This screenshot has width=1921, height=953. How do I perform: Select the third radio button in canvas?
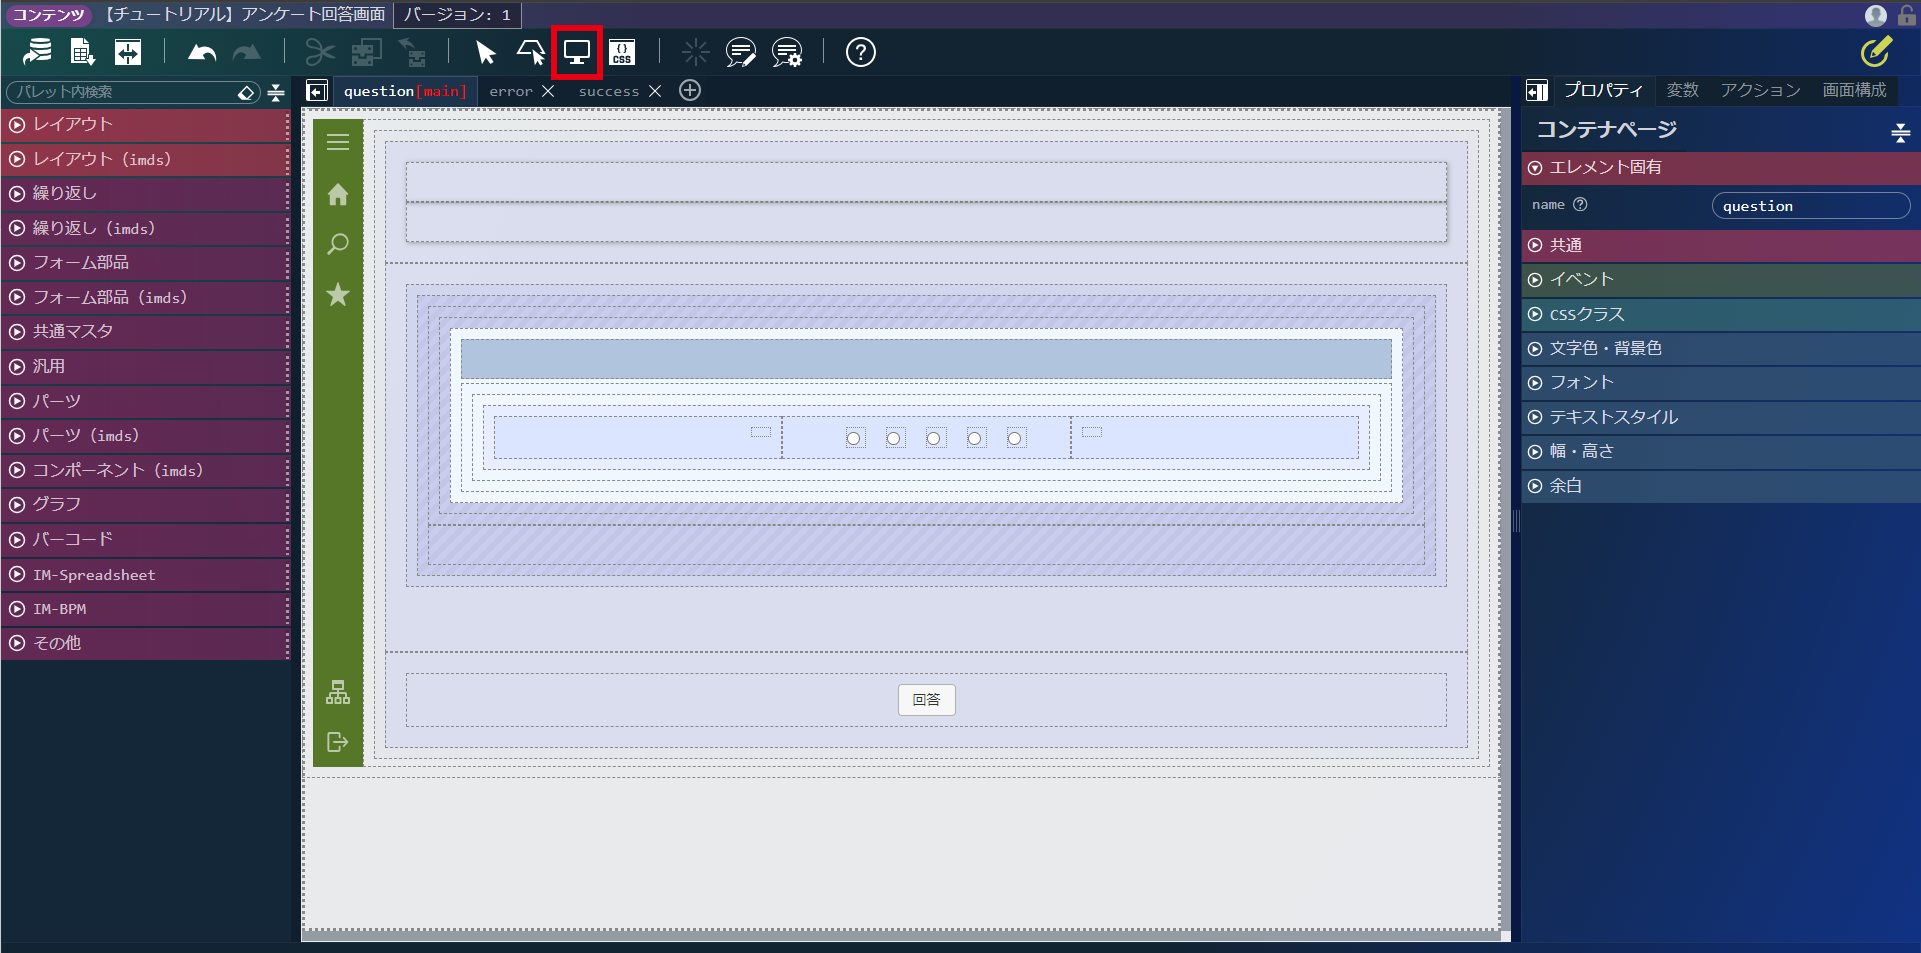tap(934, 438)
